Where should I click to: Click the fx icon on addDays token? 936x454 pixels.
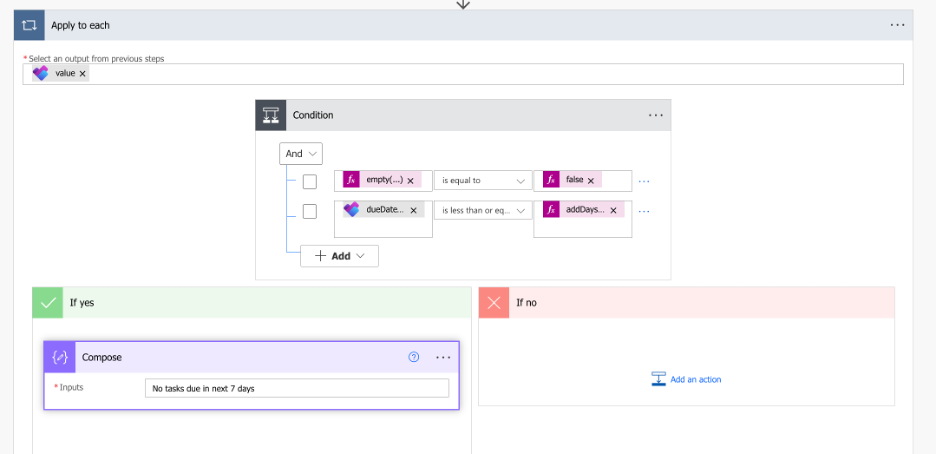coord(551,209)
